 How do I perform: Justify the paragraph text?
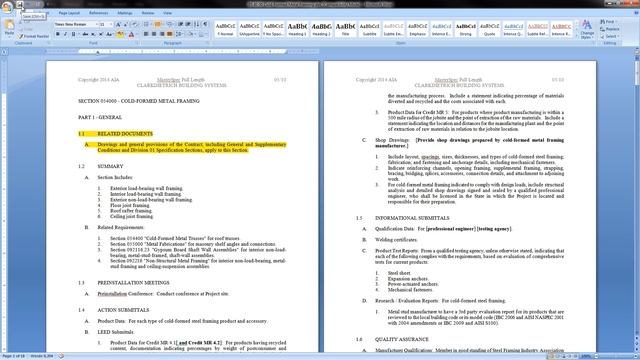[x=169, y=34]
